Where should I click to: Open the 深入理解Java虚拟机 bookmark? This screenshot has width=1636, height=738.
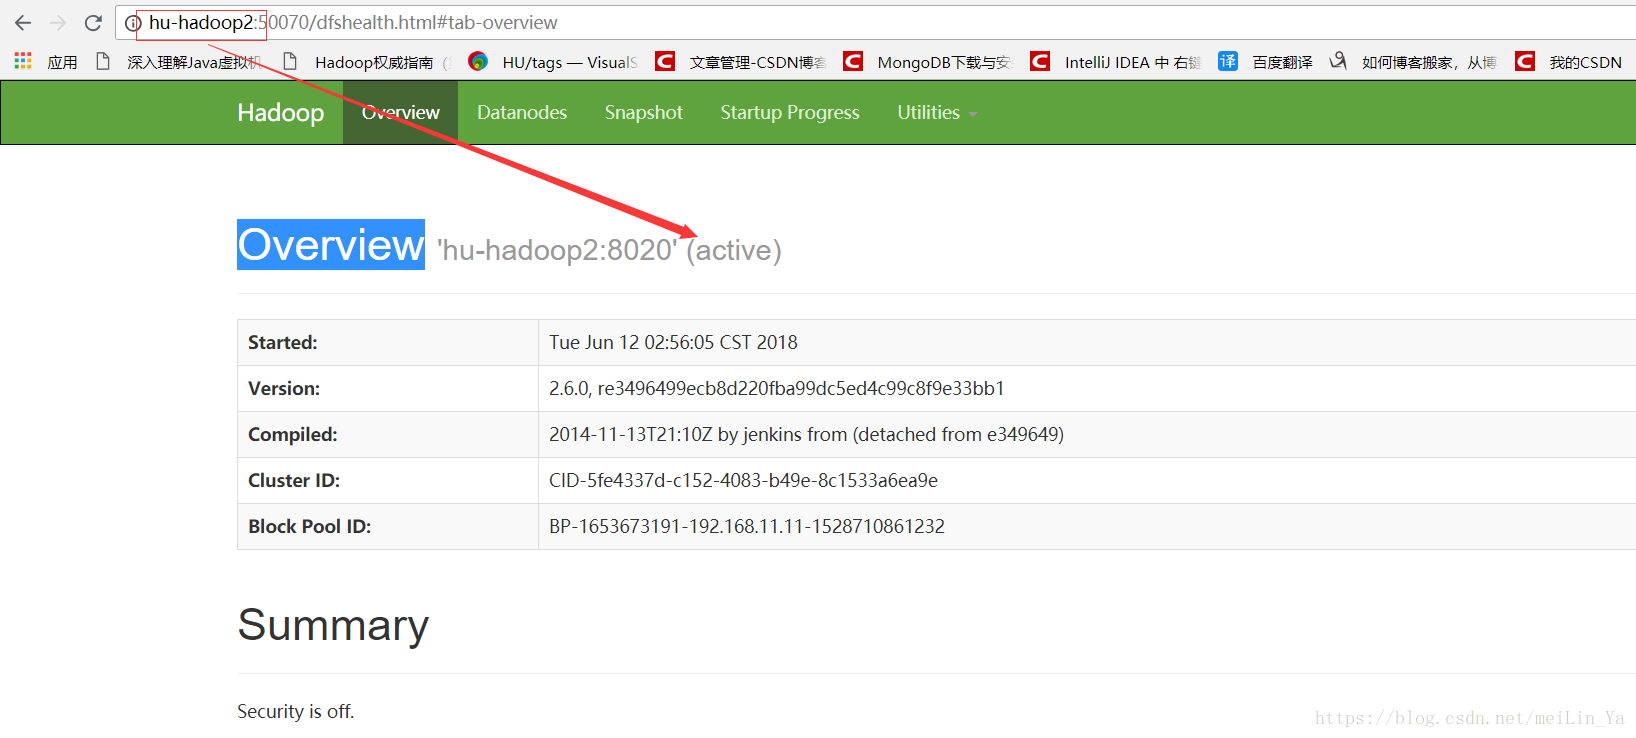click(x=181, y=62)
